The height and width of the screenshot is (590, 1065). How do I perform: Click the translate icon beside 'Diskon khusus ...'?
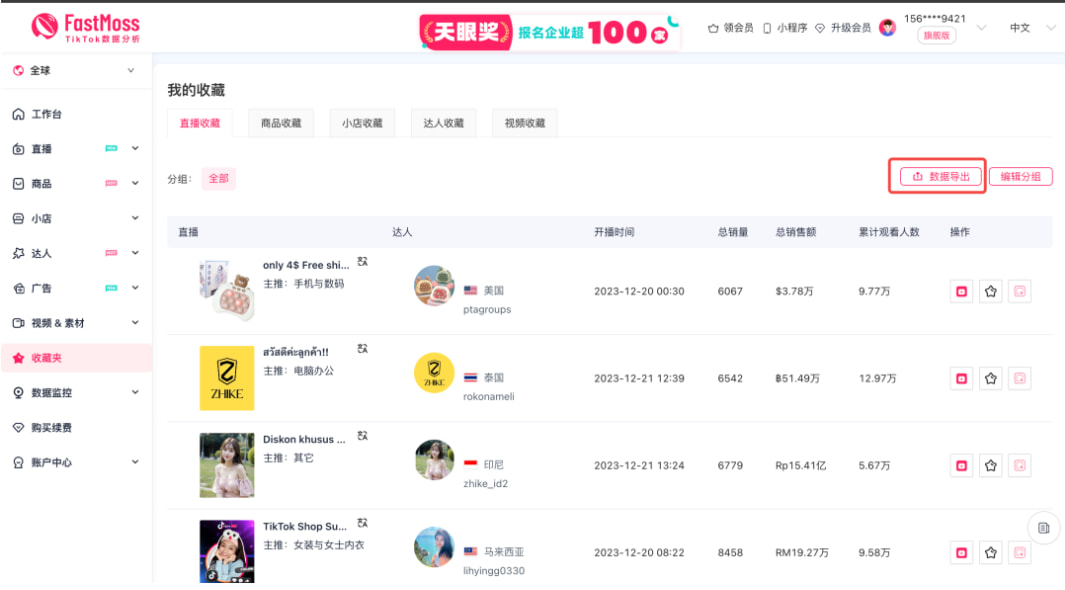click(x=363, y=436)
